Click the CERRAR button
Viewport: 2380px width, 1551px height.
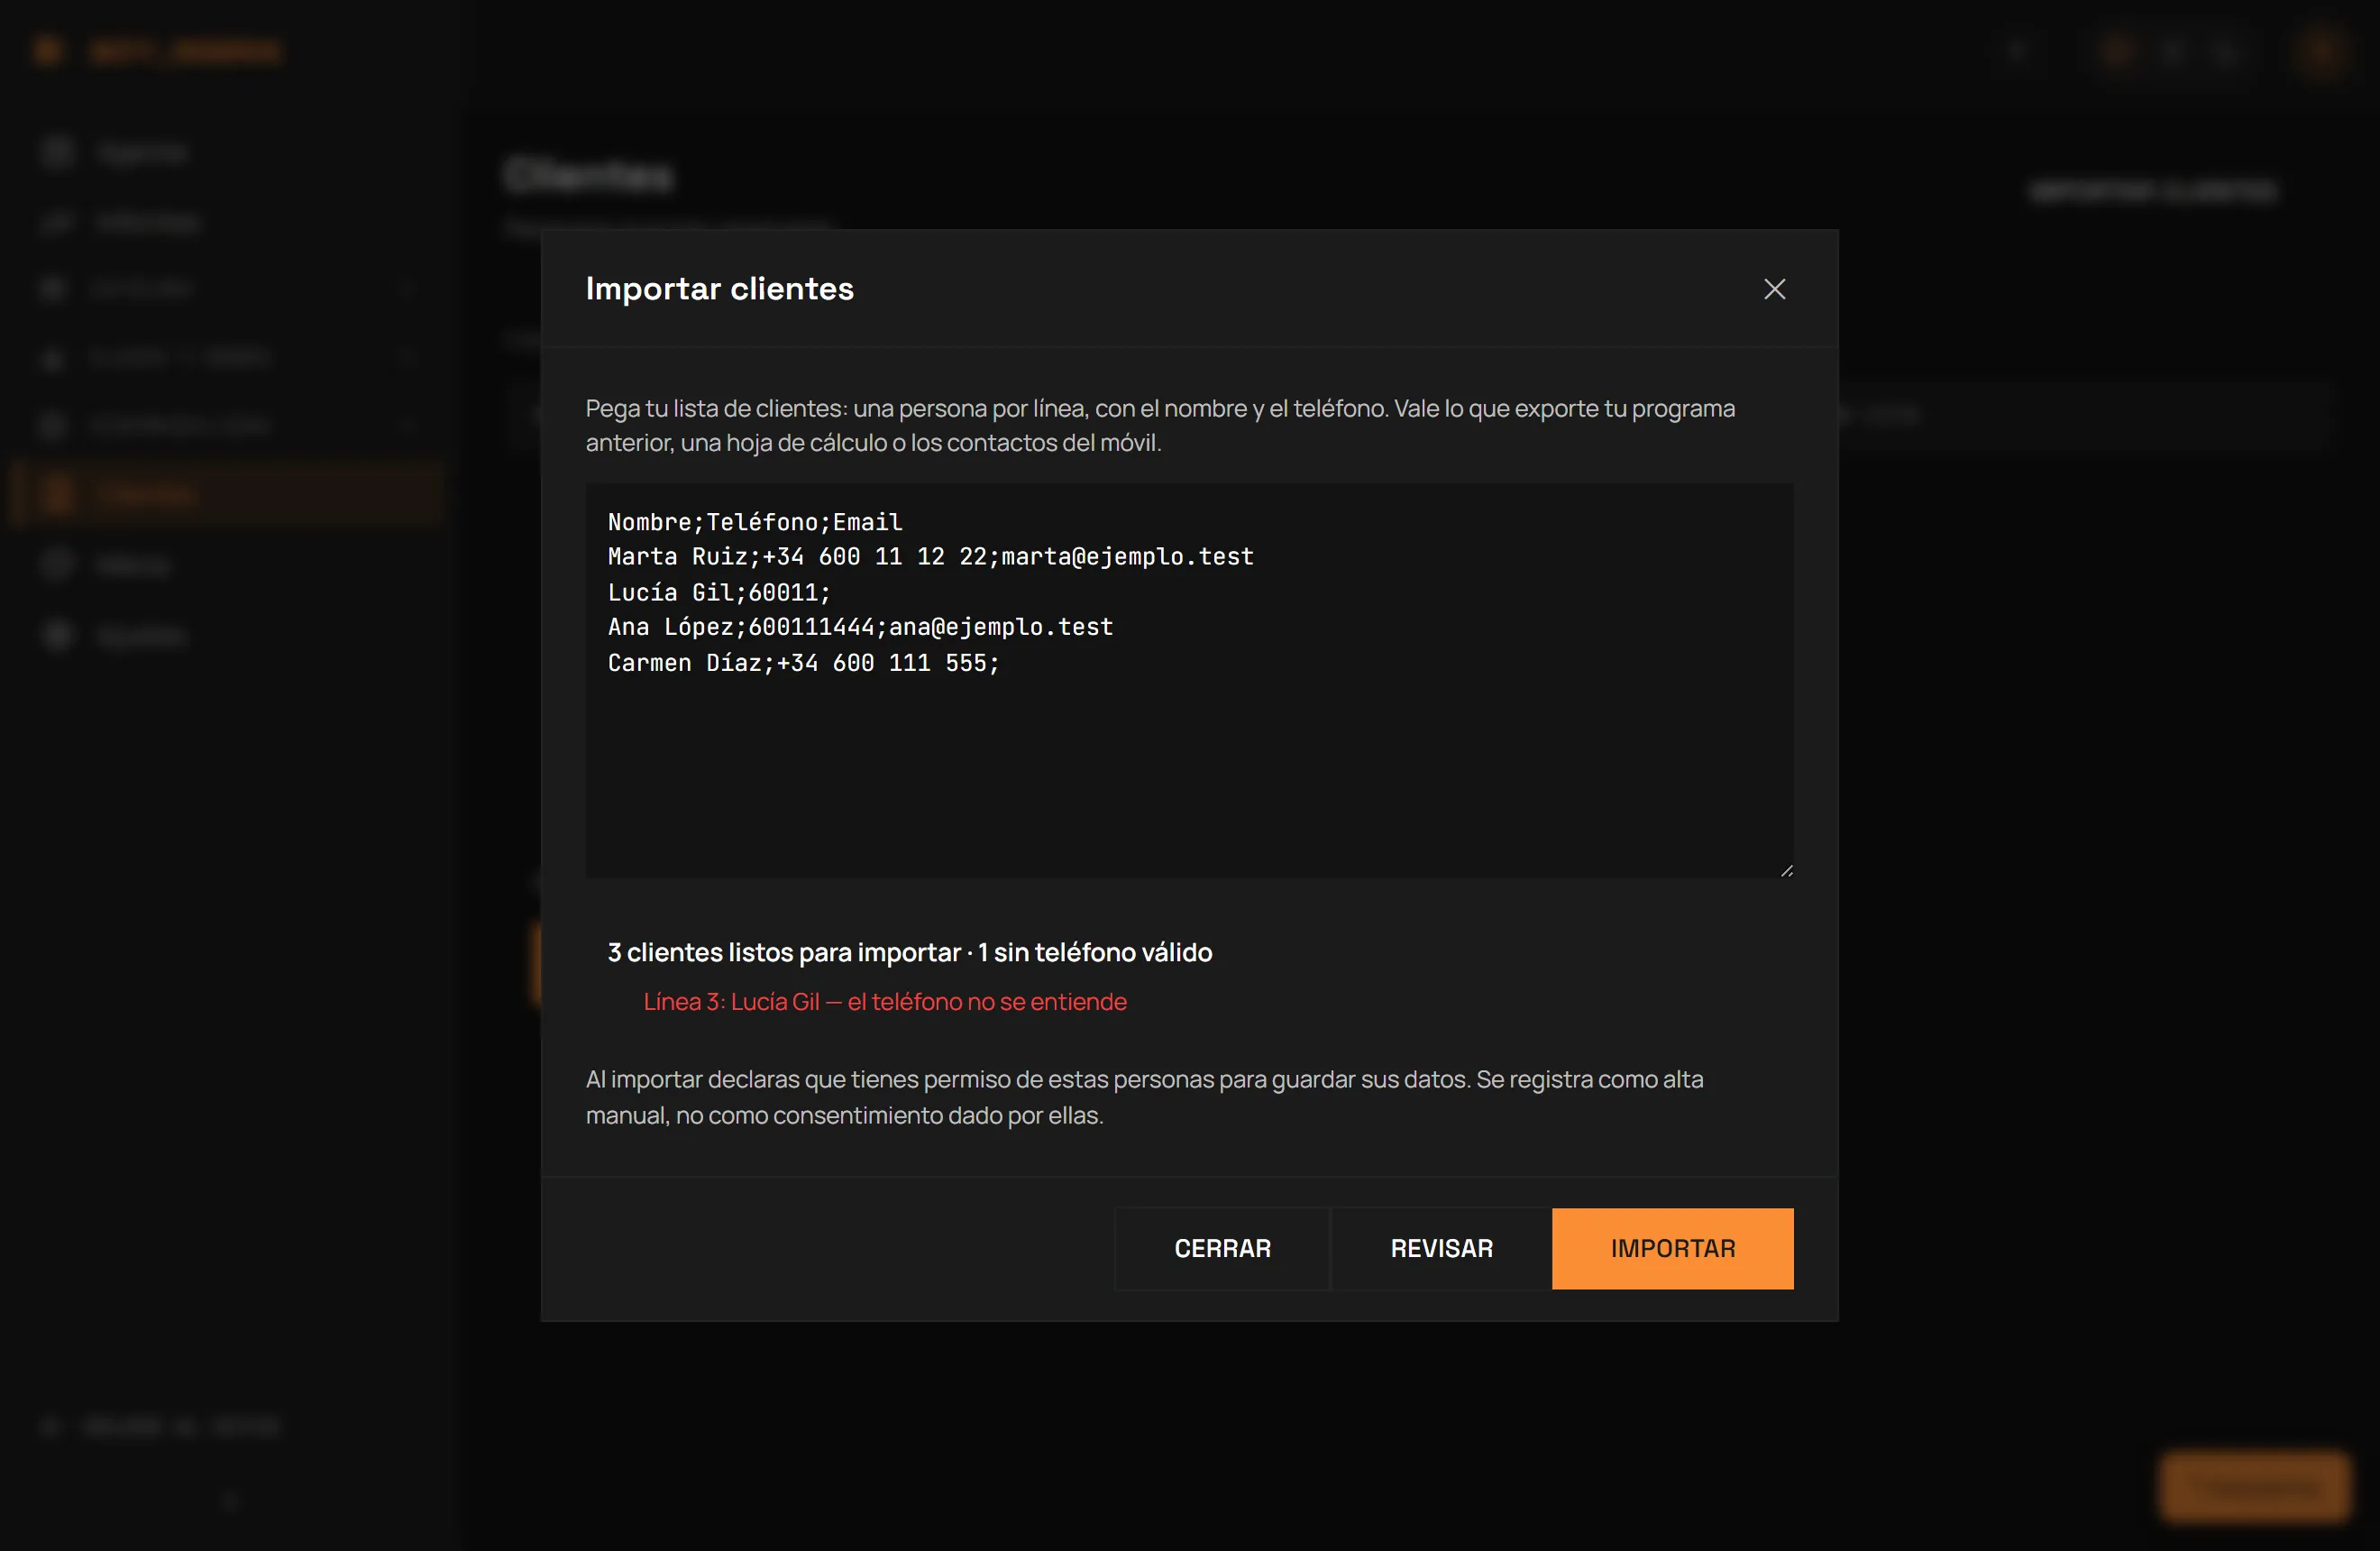pyautogui.click(x=1222, y=1248)
